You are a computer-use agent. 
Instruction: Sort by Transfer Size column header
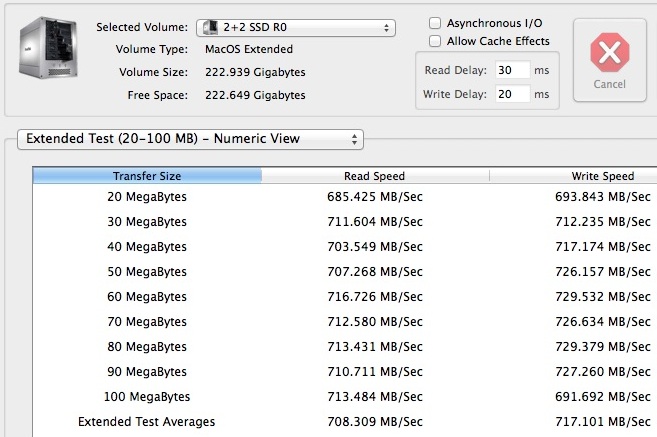tap(147, 176)
